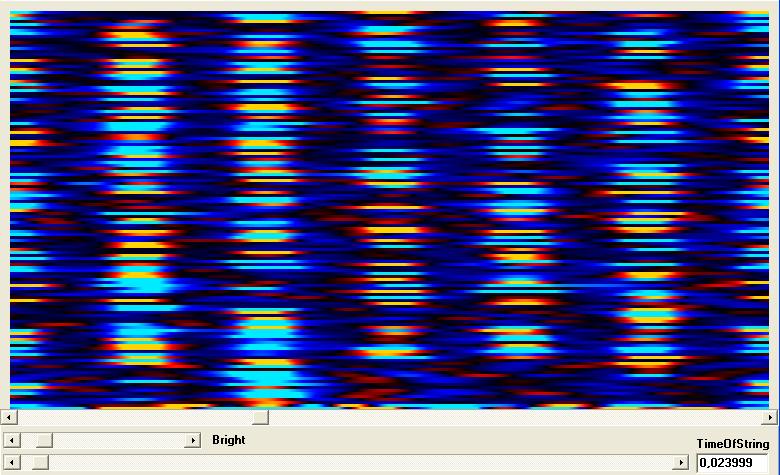Viewport: 780px width, 475px height.
Task: Click the TimeOfString value field 0,023999
Action: point(732,463)
